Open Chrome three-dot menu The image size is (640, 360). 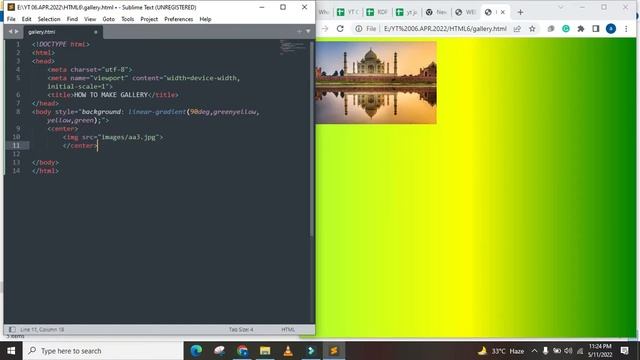click(626, 29)
